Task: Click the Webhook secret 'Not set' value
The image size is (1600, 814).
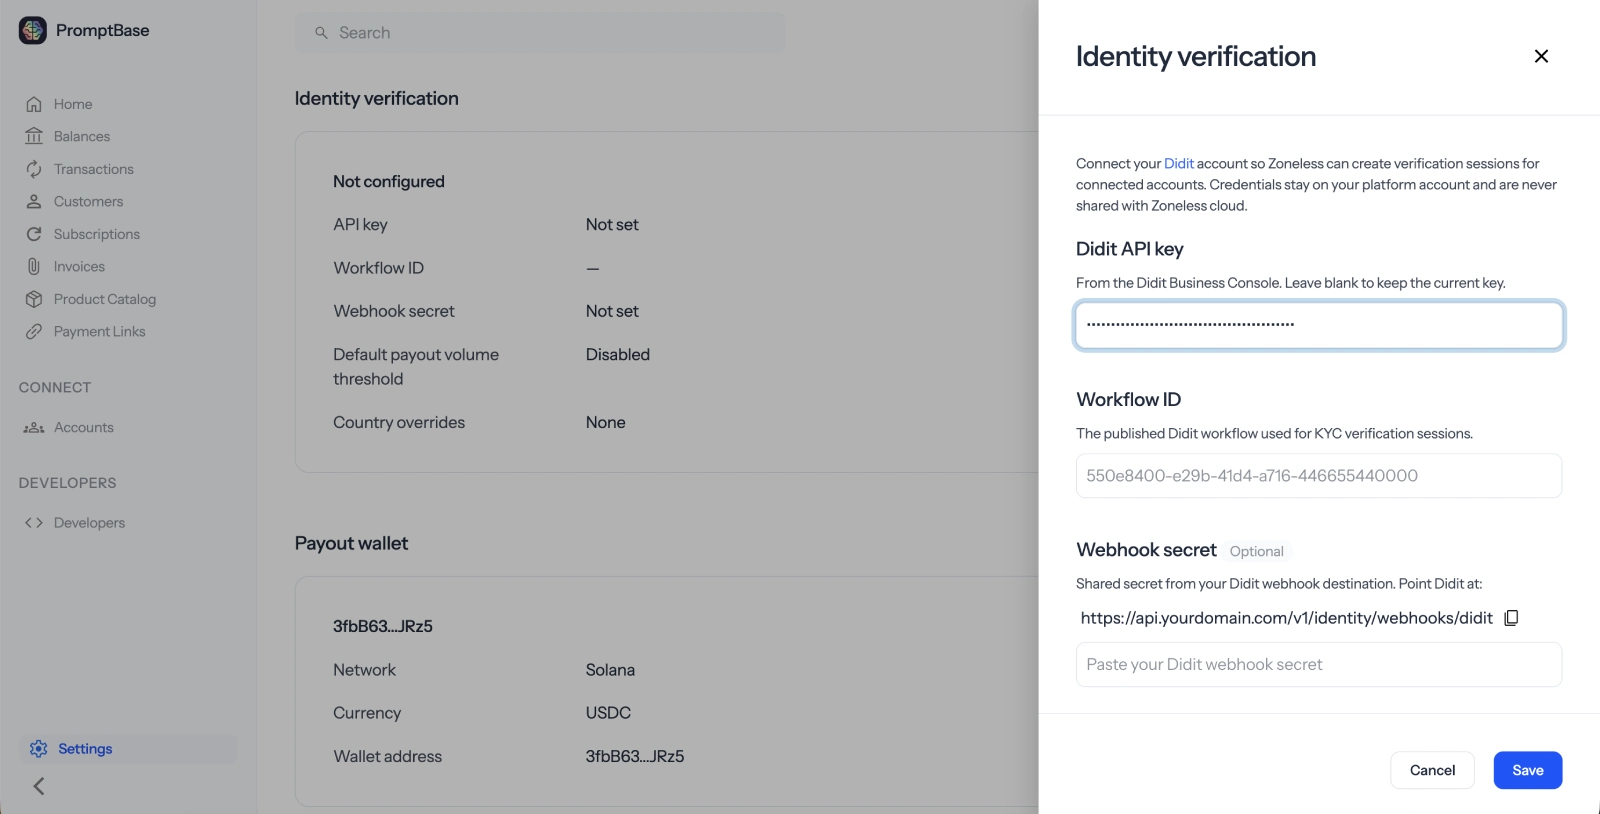Action: point(612,311)
